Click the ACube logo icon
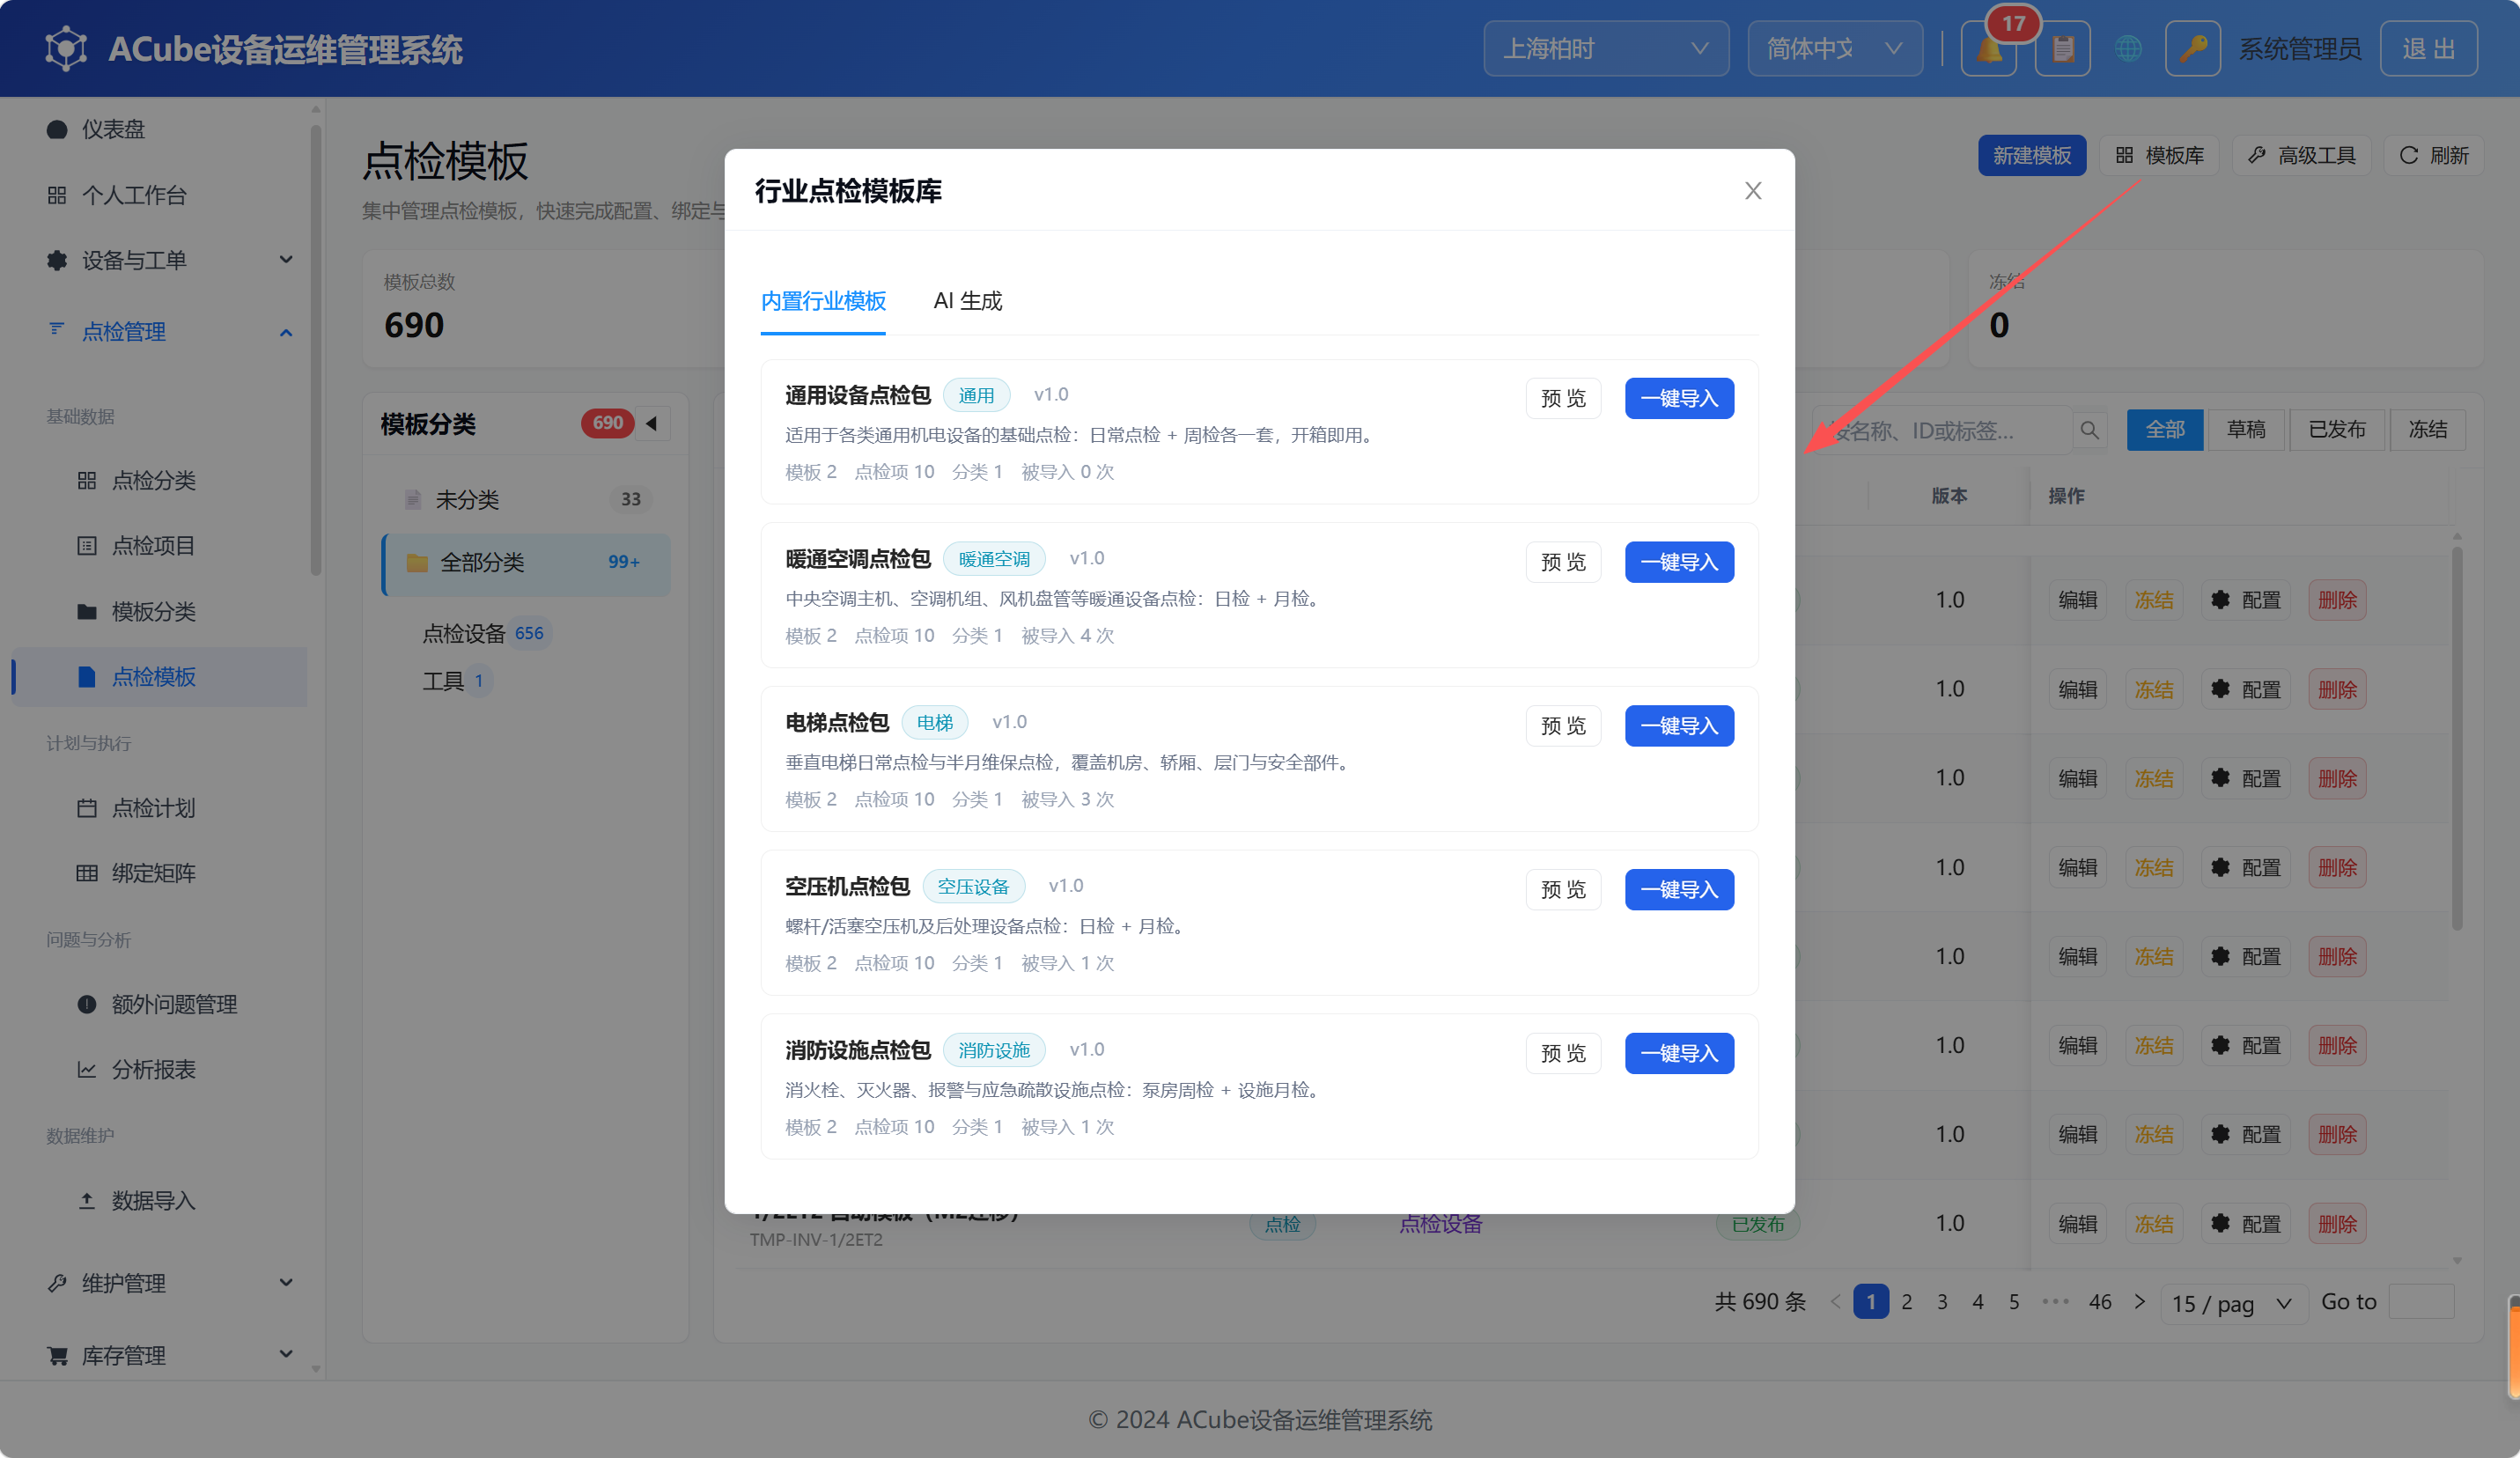 [x=66, y=48]
